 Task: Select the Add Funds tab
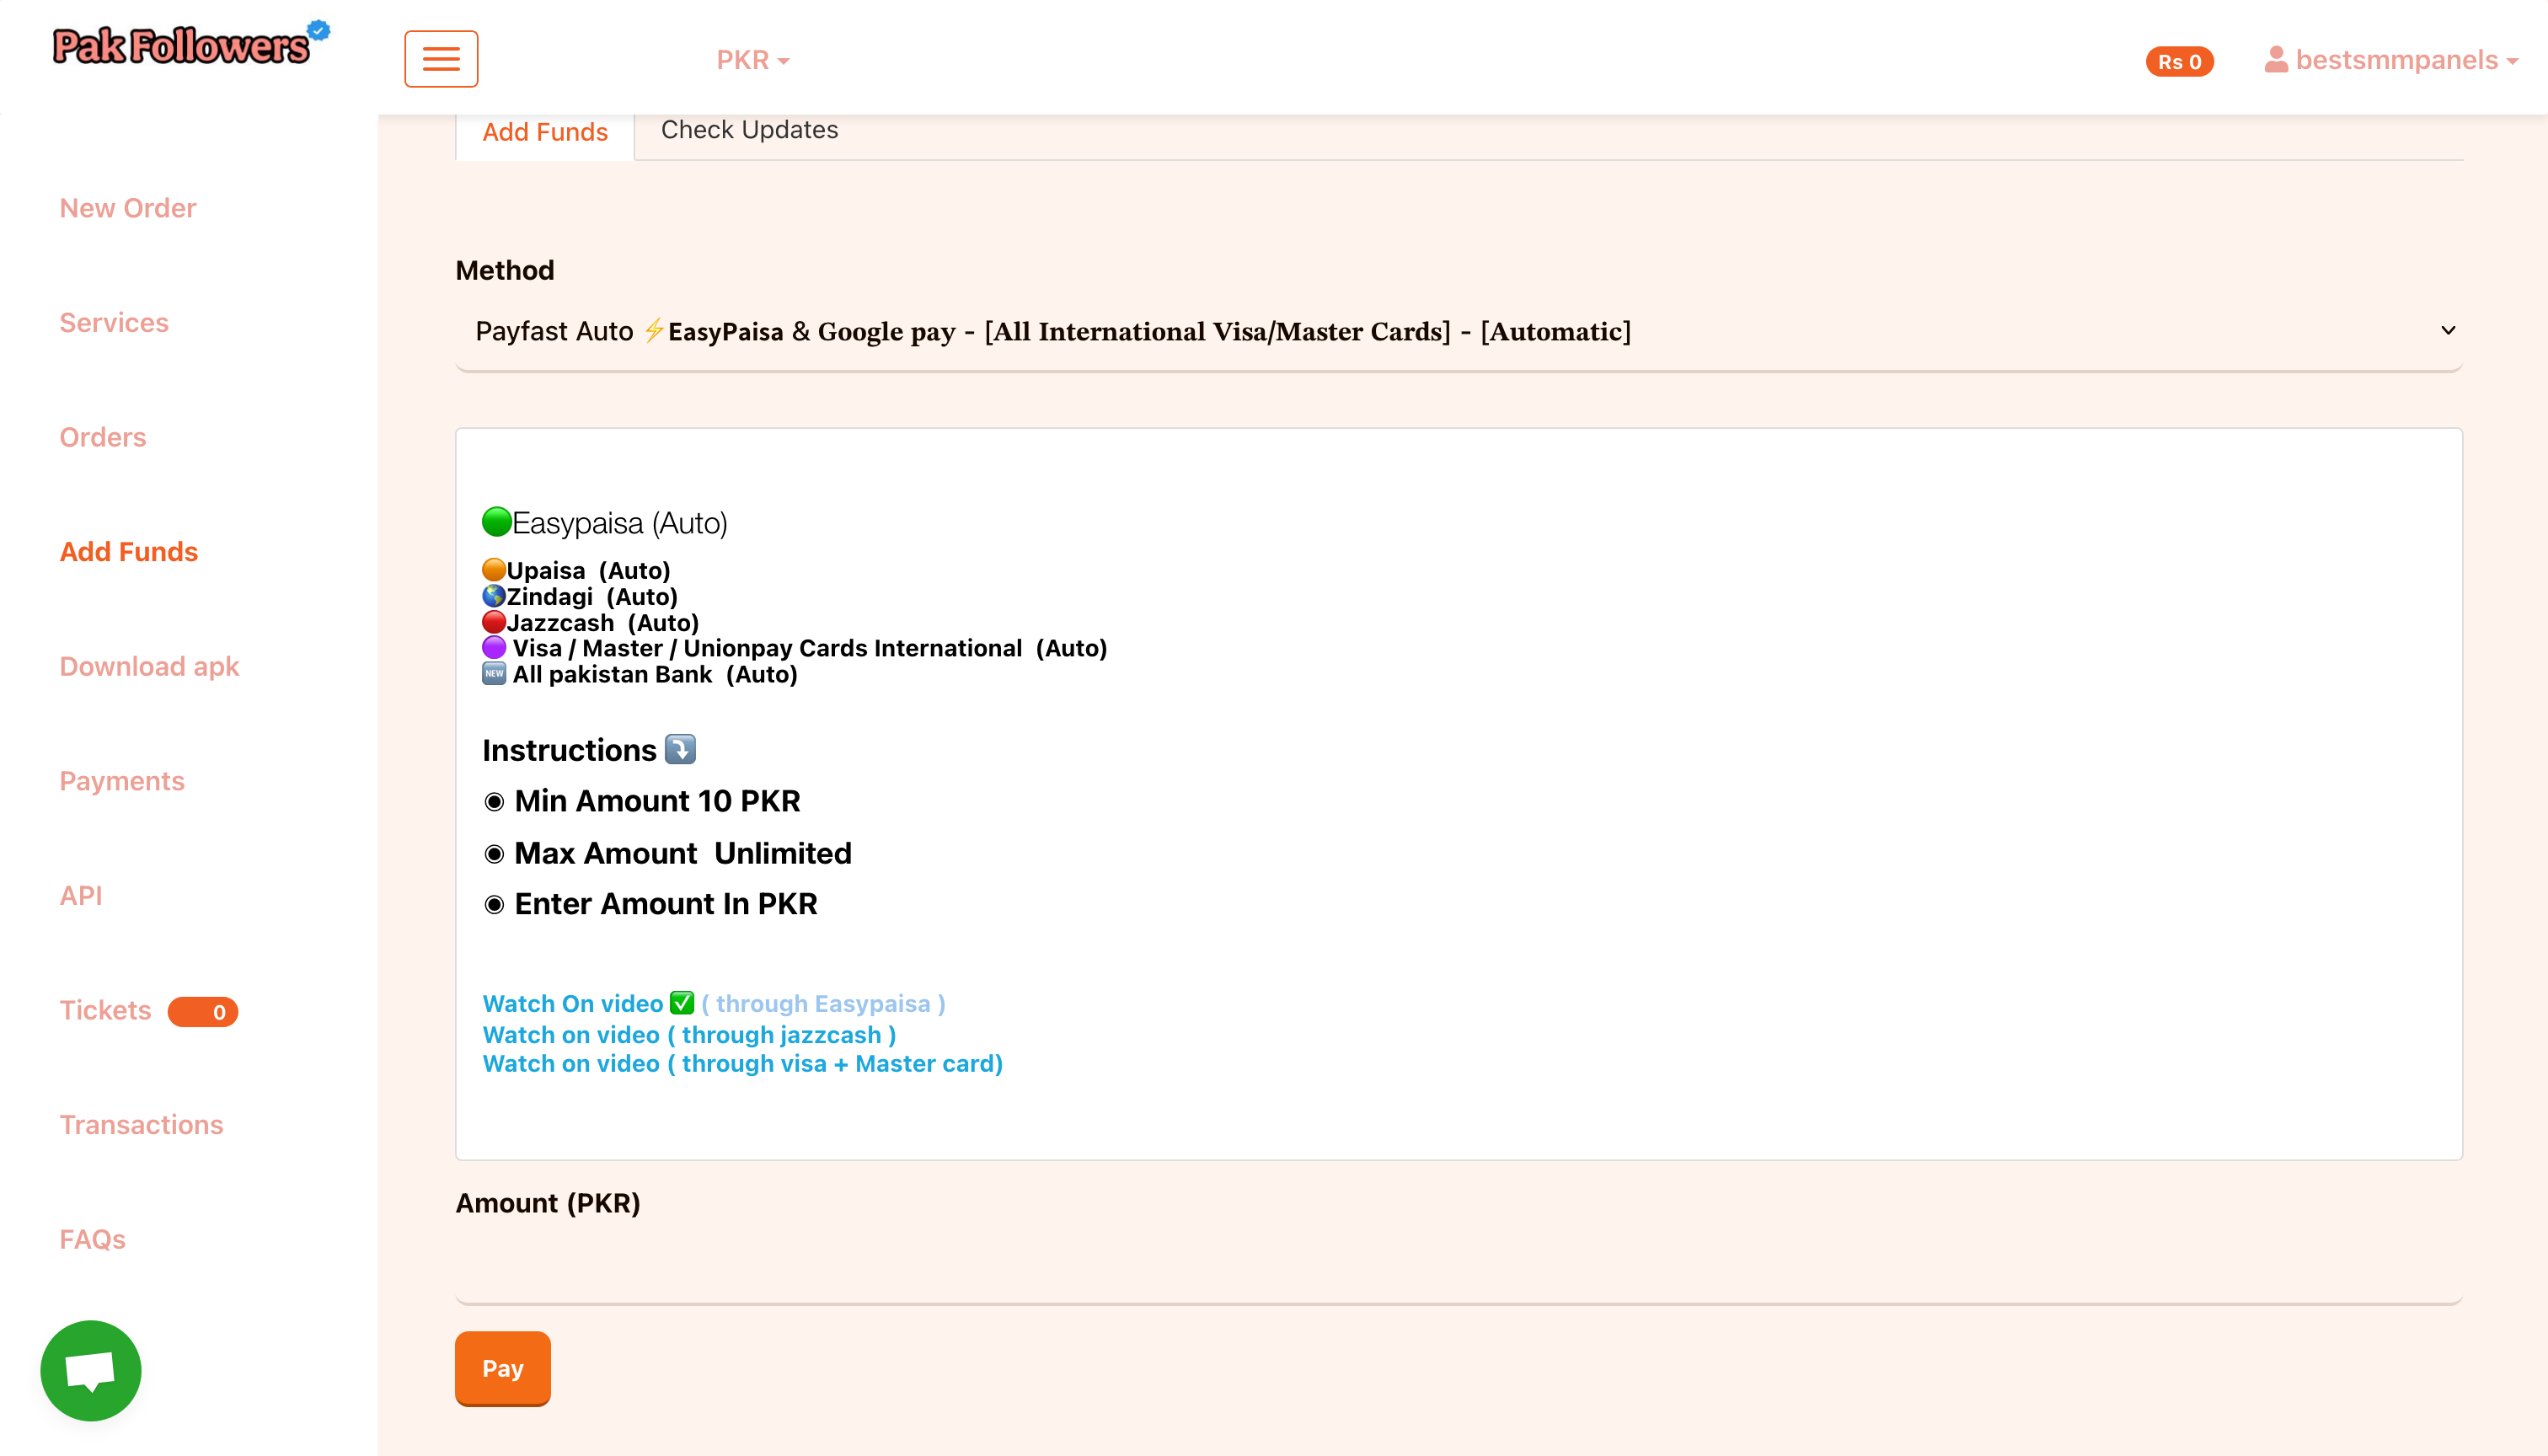544,133
